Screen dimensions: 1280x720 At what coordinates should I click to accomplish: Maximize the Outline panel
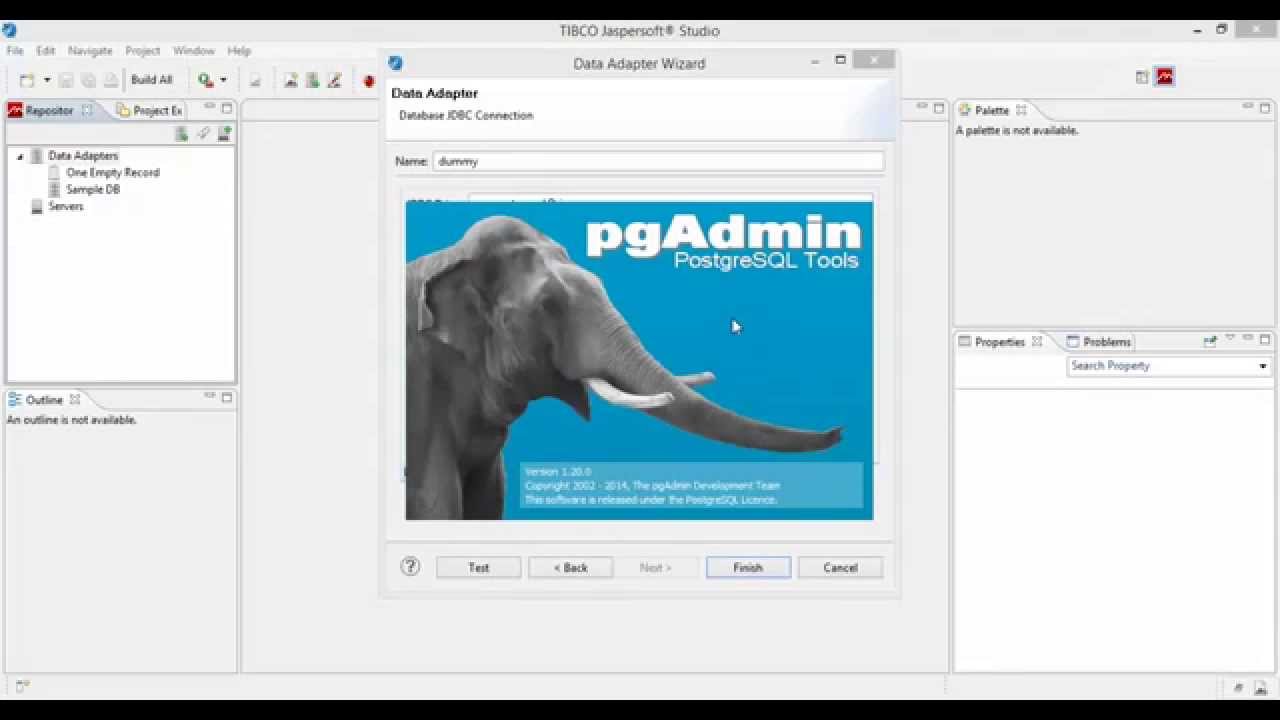point(227,397)
